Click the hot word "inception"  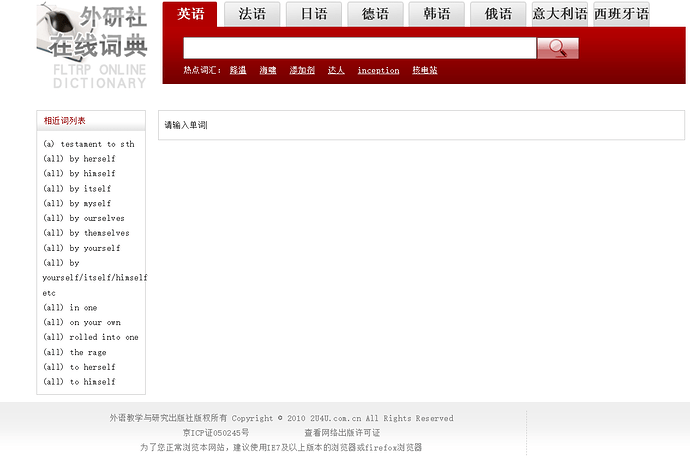(378, 71)
